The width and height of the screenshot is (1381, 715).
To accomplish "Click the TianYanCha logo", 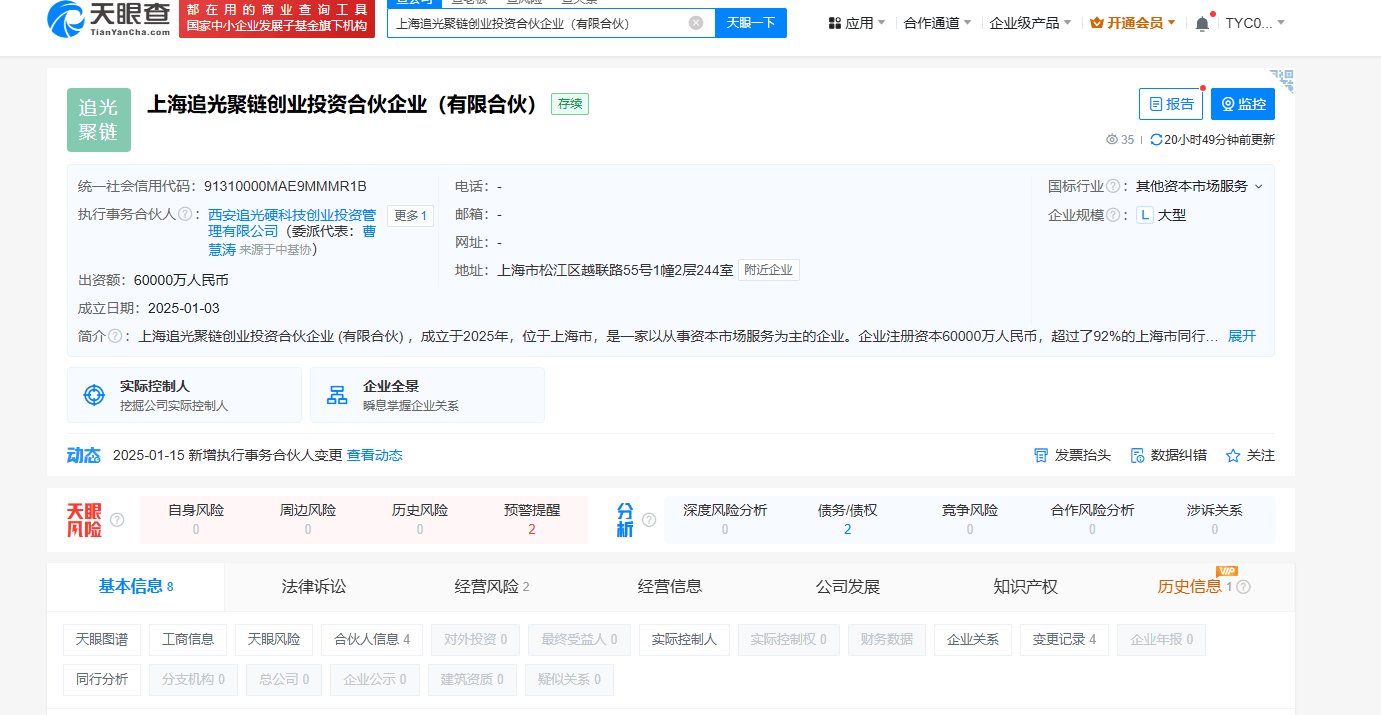I will (108, 18).
